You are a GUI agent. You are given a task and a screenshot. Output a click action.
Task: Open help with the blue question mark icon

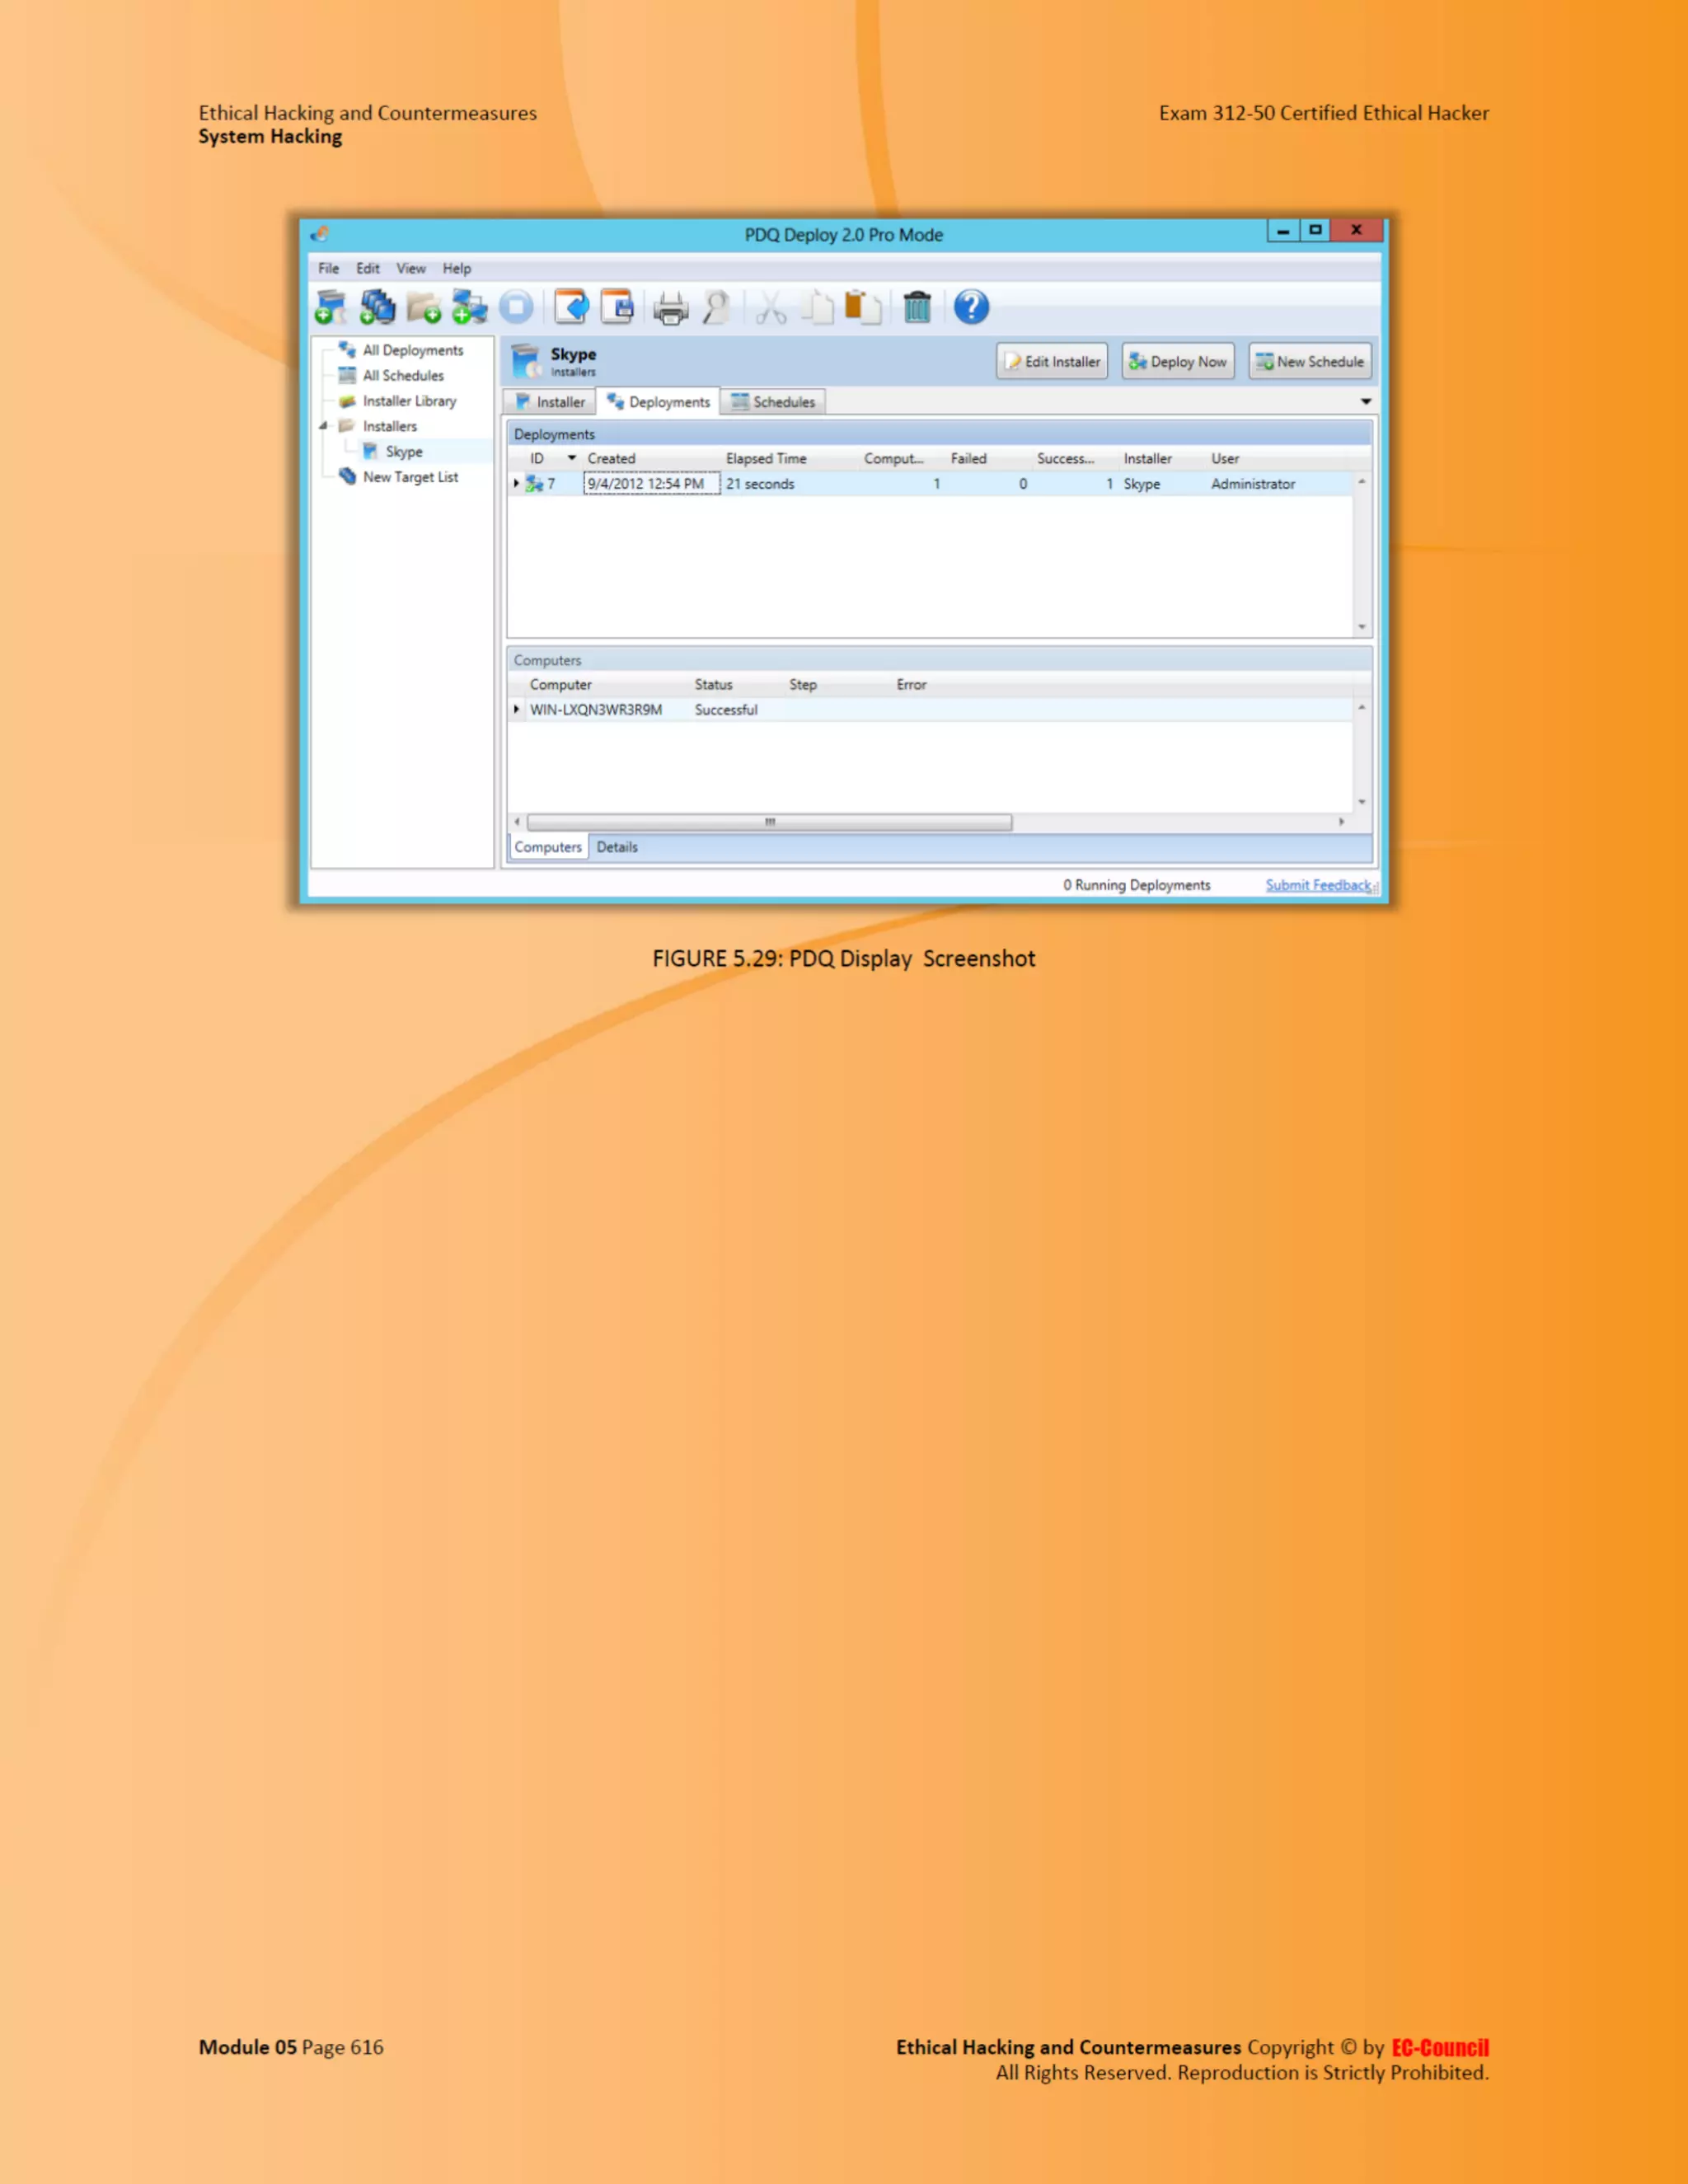(x=971, y=307)
